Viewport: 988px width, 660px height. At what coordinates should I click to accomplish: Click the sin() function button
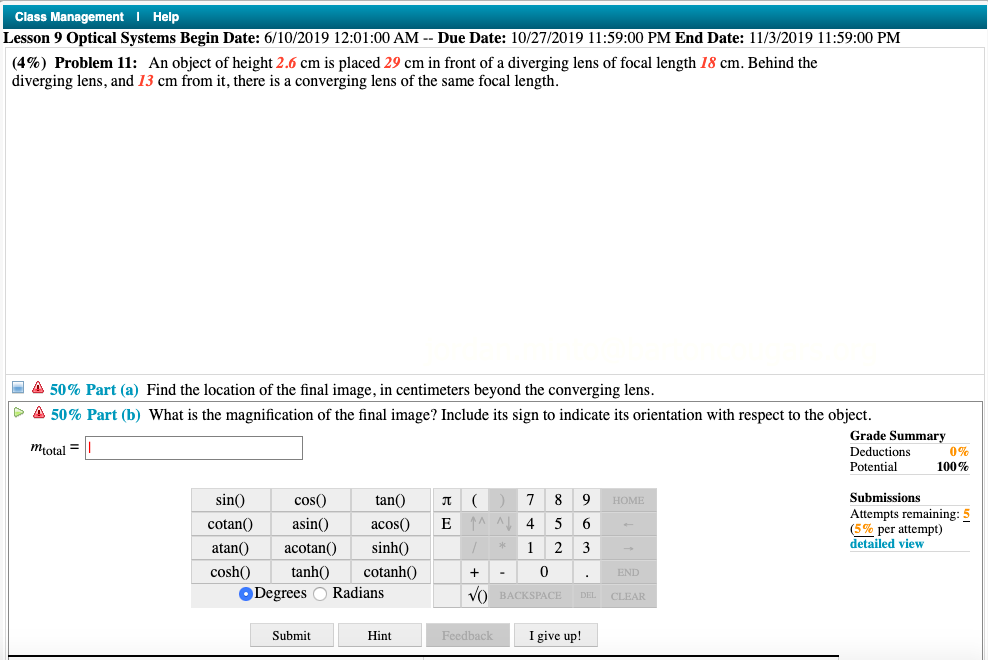point(229,500)
